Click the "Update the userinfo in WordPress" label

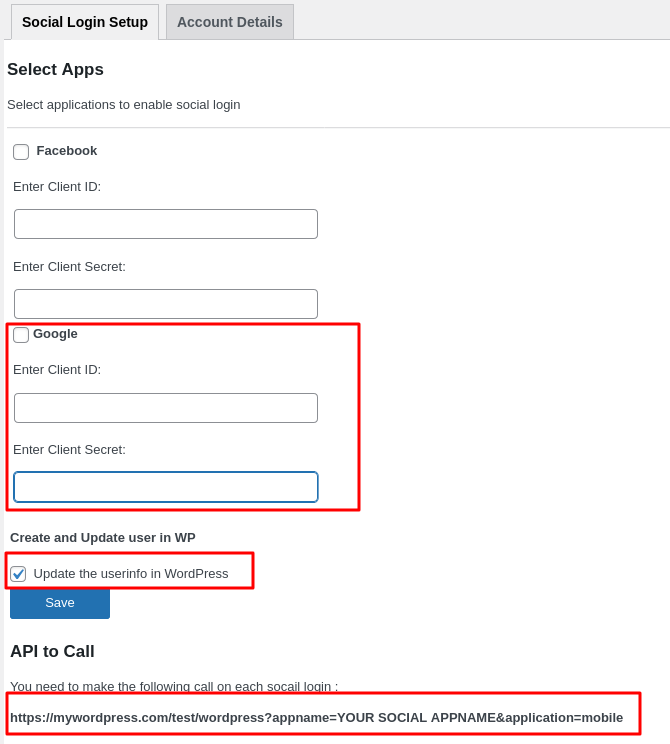[131, 574]
